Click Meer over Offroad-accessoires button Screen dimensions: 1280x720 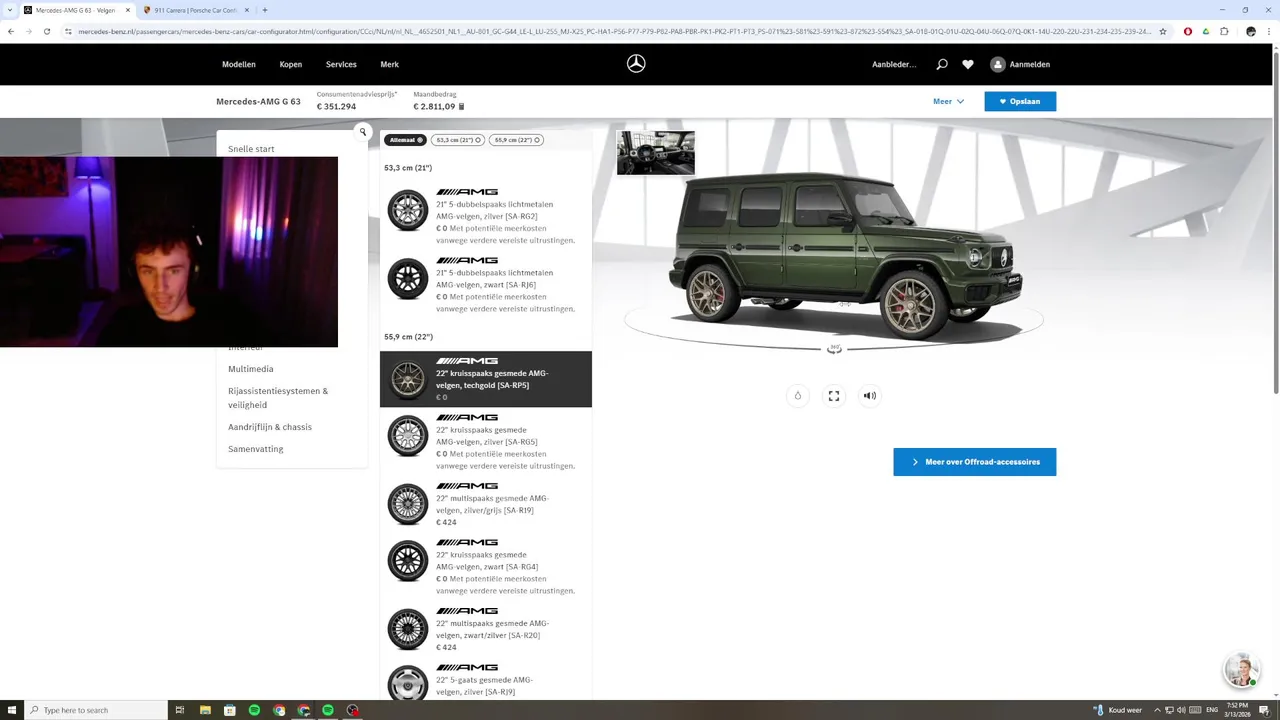tap(975, 462)
